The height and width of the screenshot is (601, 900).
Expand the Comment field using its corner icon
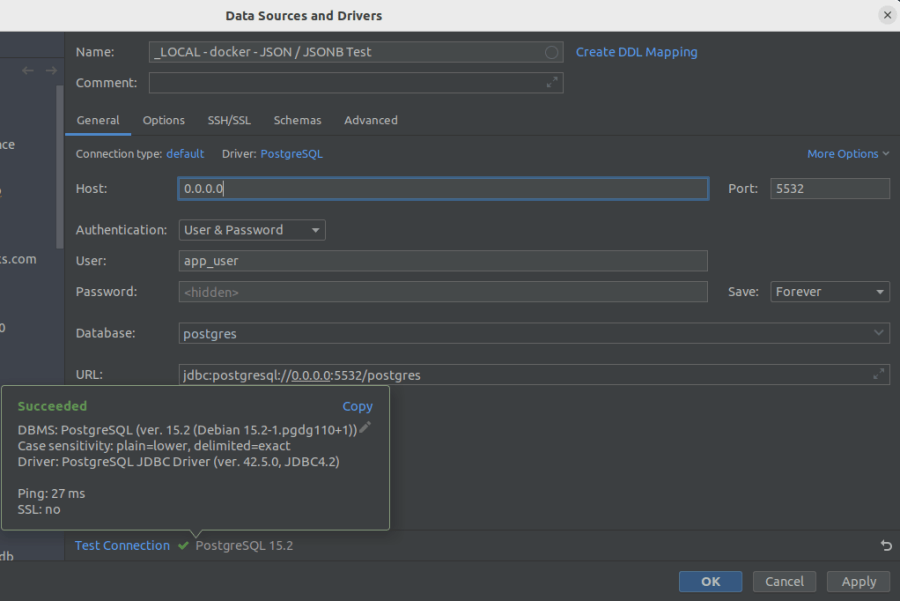(552, 83)
